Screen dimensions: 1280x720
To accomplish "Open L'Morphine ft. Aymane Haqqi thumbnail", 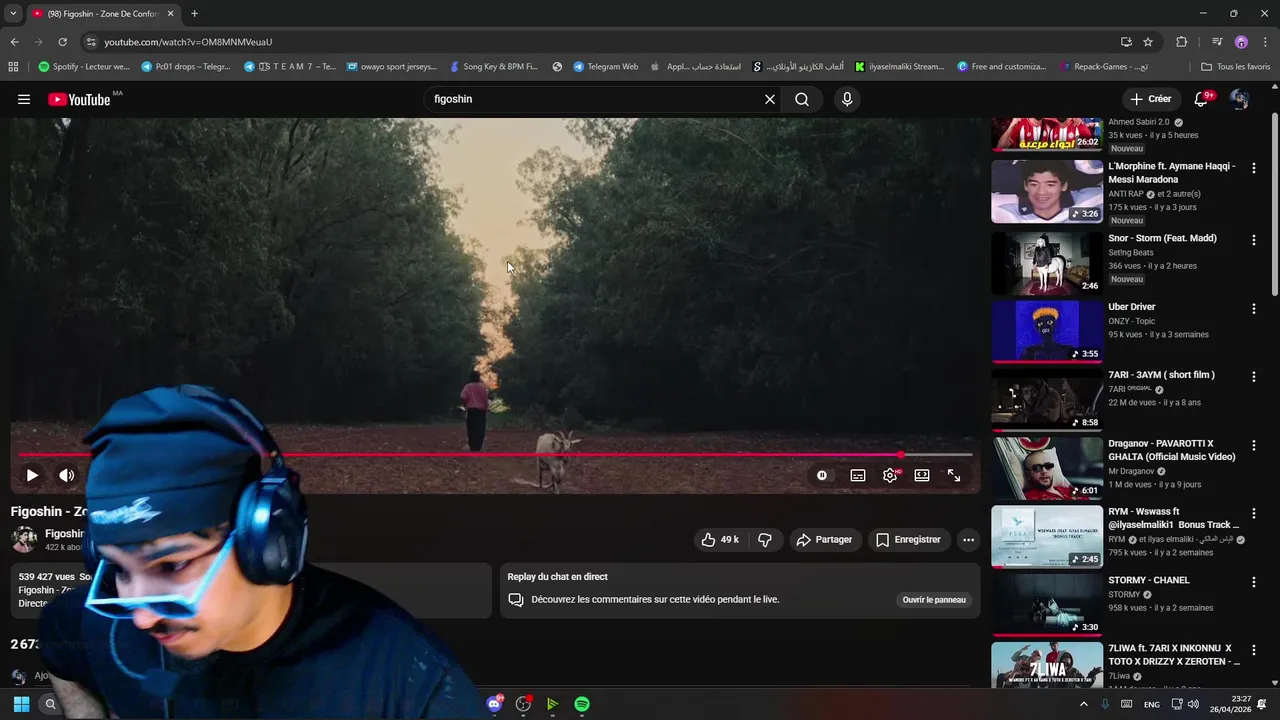I will click(x=1047, y=192).
